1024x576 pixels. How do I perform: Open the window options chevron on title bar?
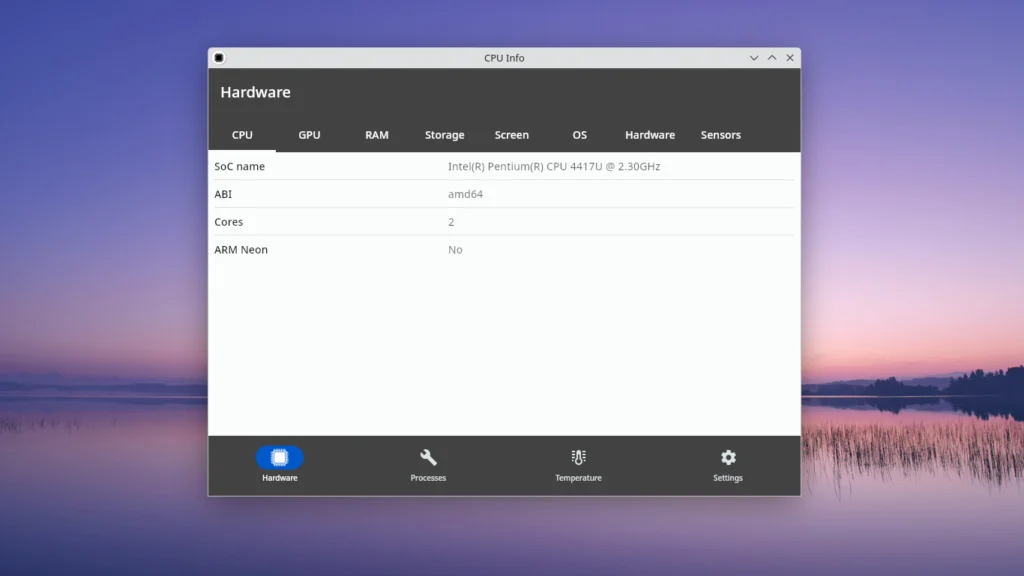(753, 57)
